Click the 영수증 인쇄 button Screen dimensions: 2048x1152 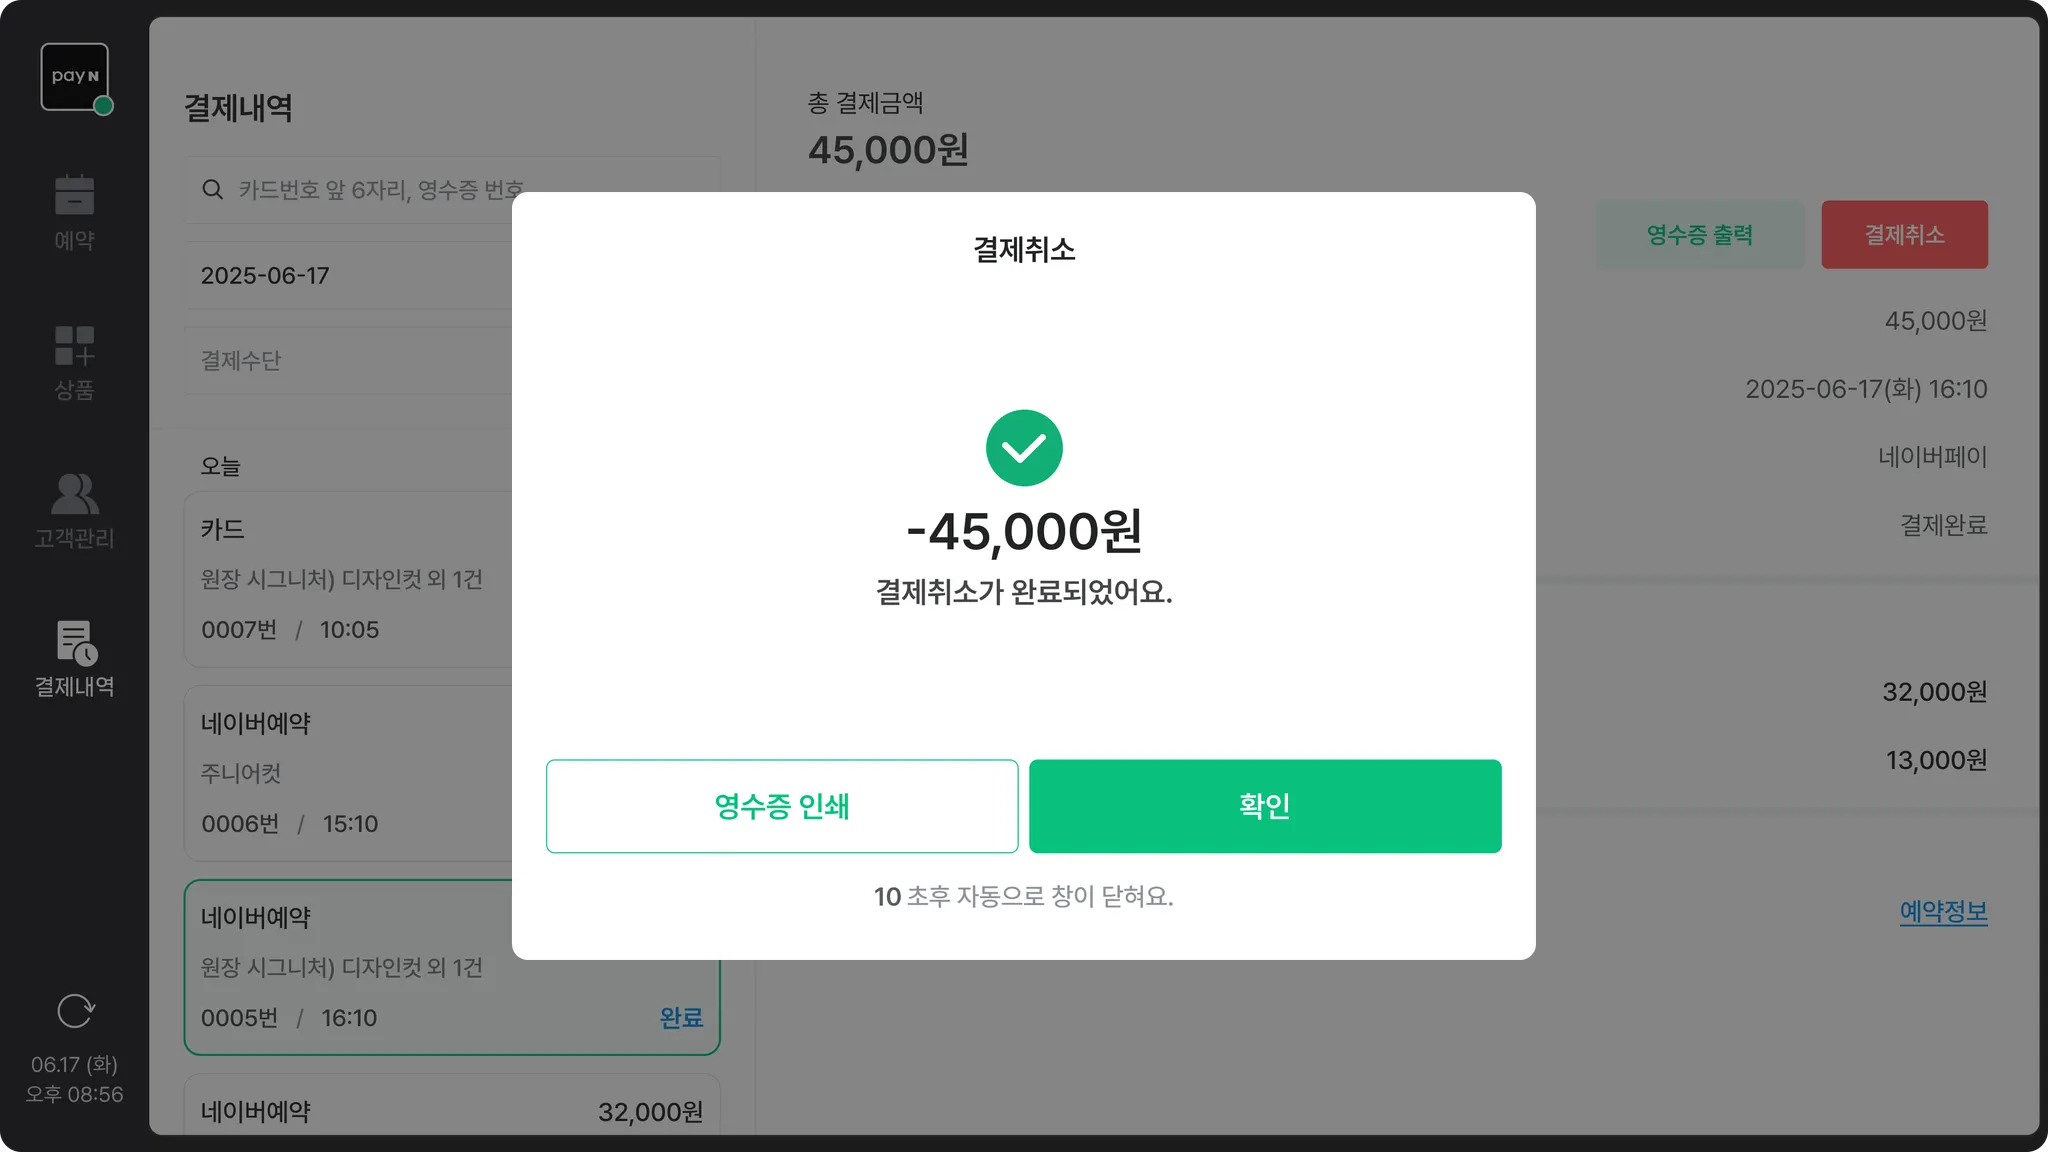click(x=781, y=806)
